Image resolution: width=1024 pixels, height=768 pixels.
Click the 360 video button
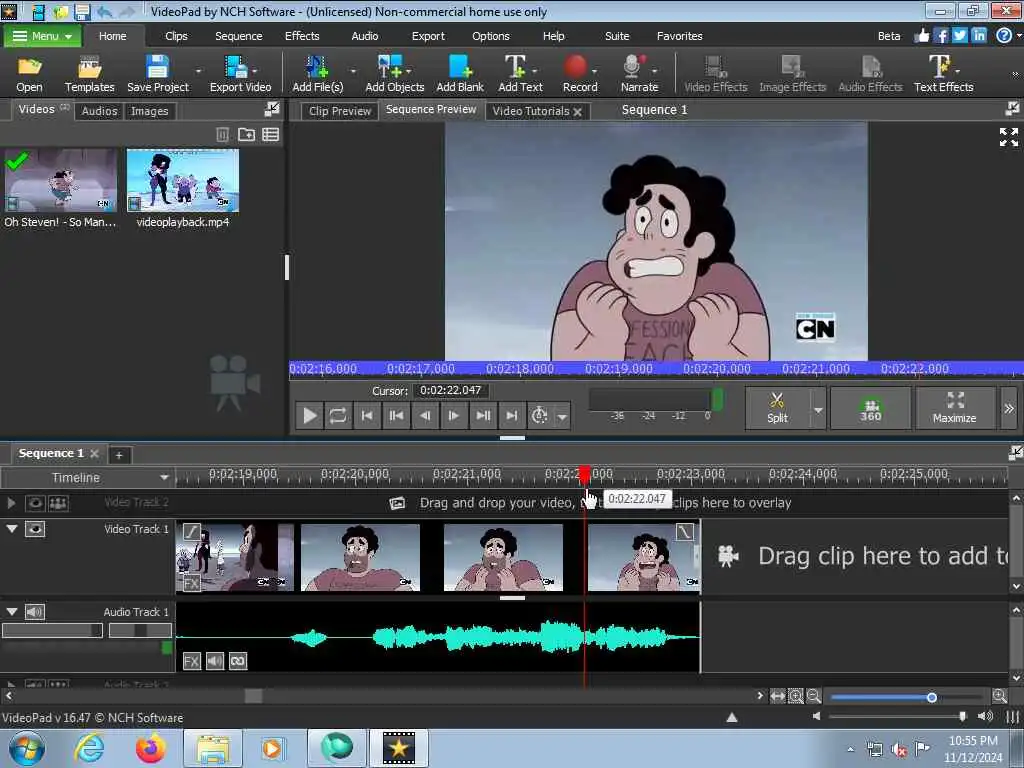[x=870, y=408]
